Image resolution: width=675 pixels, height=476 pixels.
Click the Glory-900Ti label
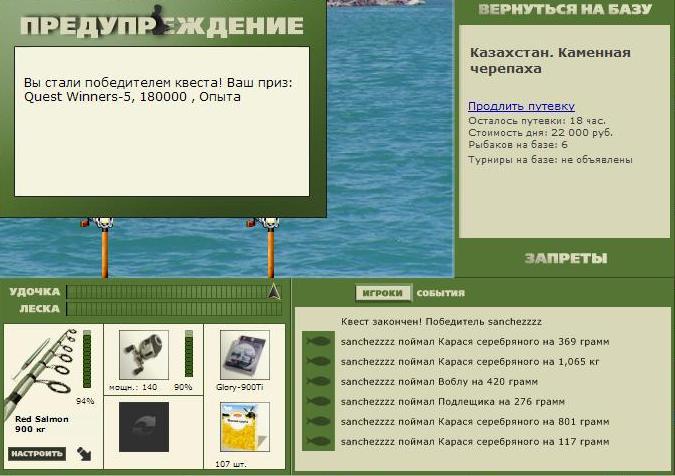239,387
